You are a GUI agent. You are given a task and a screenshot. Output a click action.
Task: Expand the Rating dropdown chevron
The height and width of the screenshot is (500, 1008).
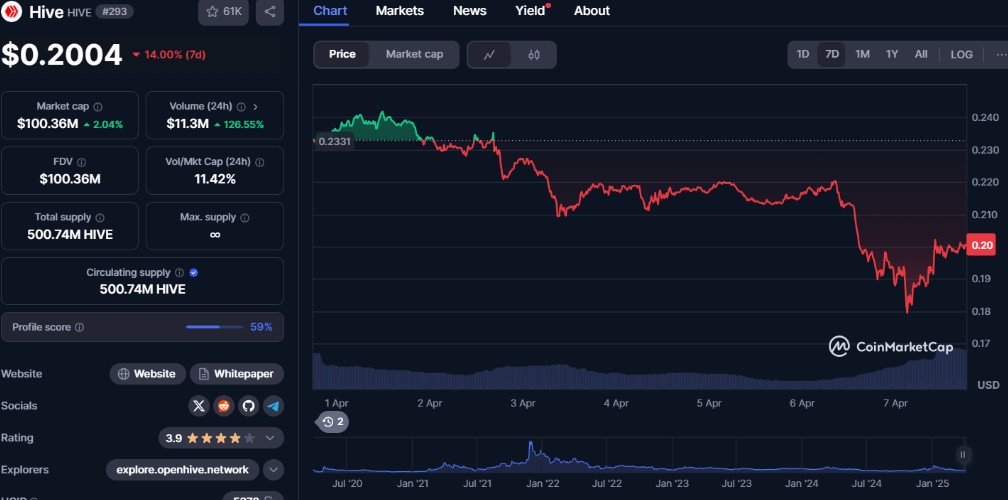pos(271,438)
